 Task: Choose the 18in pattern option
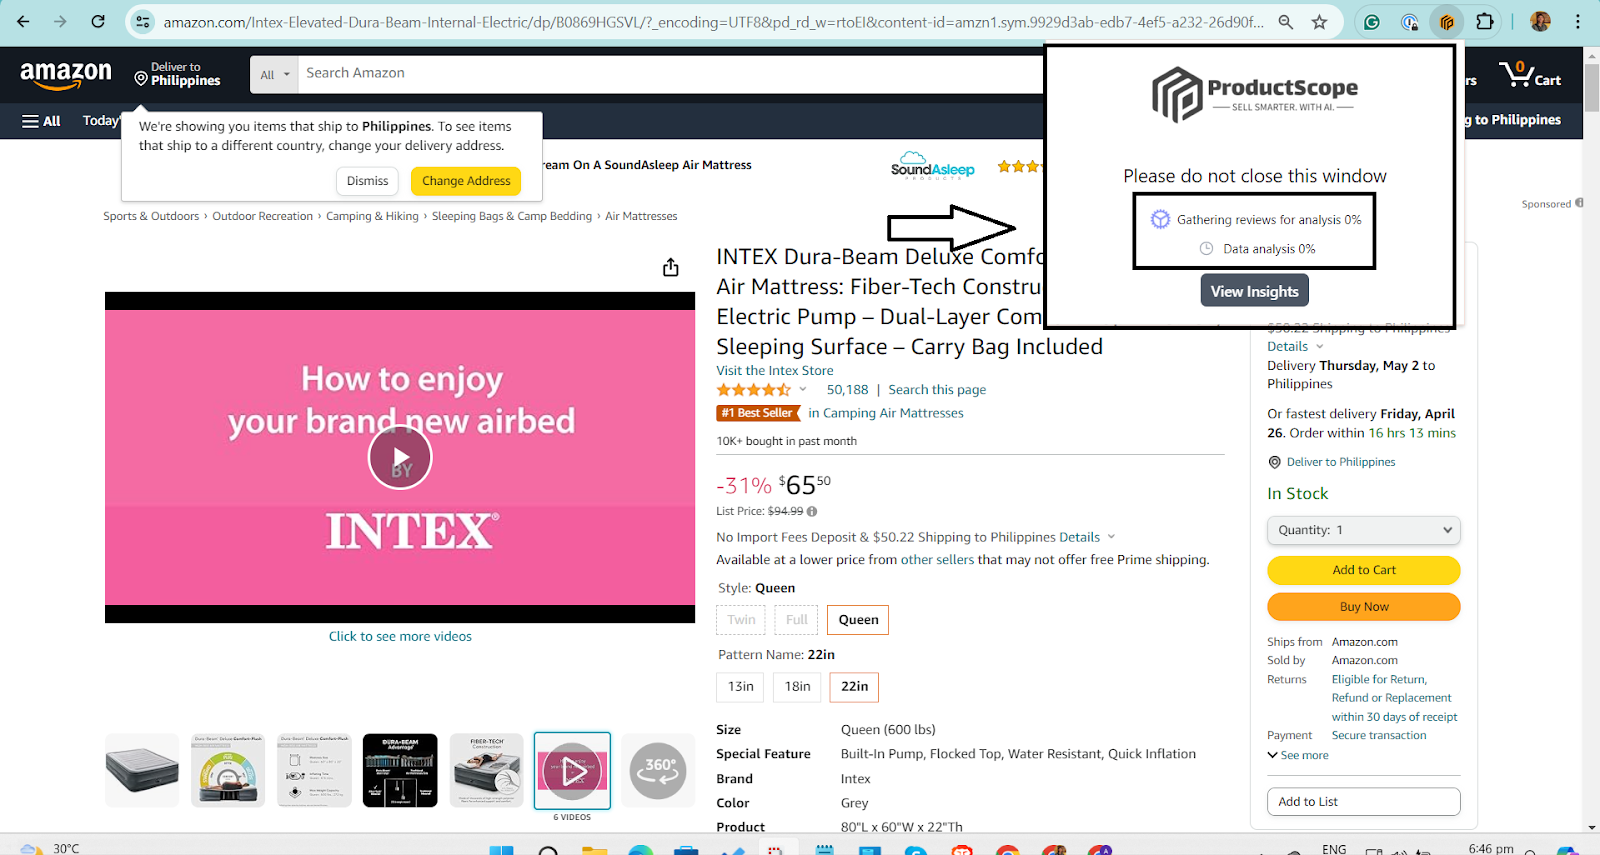(x=797, y=687)
